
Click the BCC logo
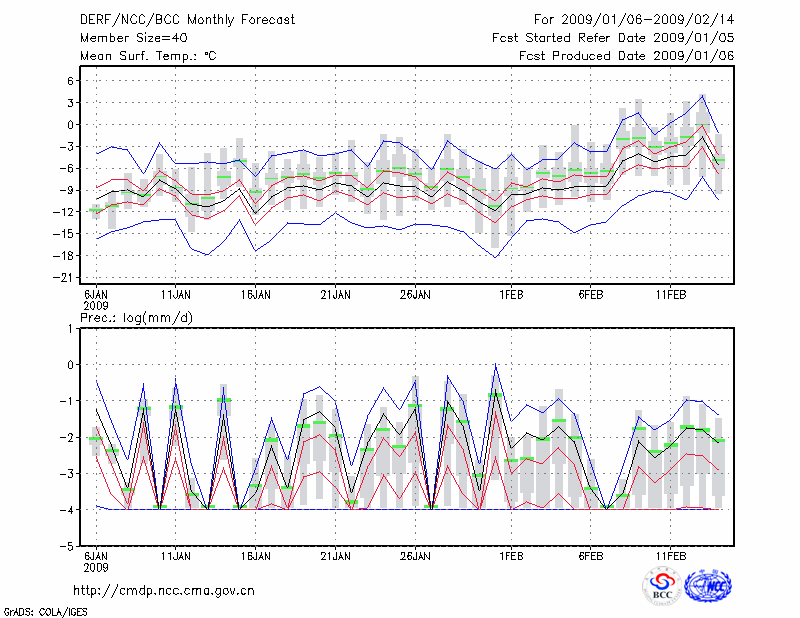(662, 586)
